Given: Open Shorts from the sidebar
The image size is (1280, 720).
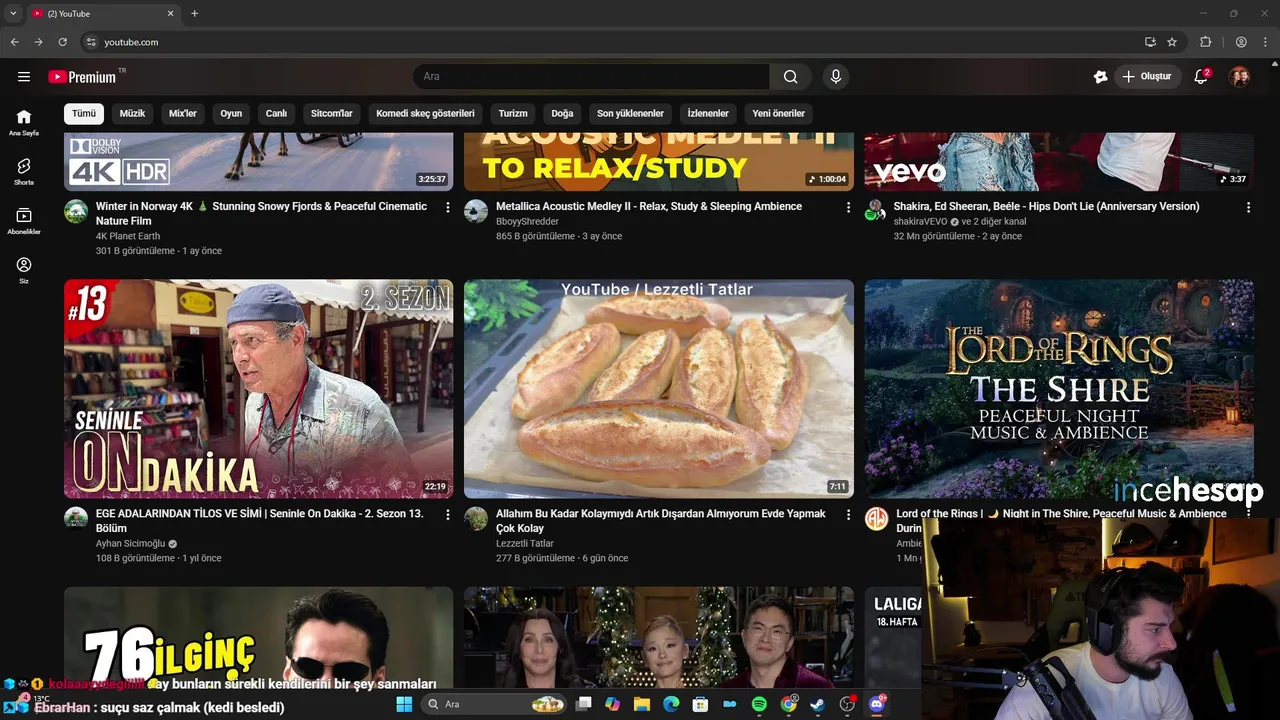Looking at the screenshot, I should tap(24, 171).
